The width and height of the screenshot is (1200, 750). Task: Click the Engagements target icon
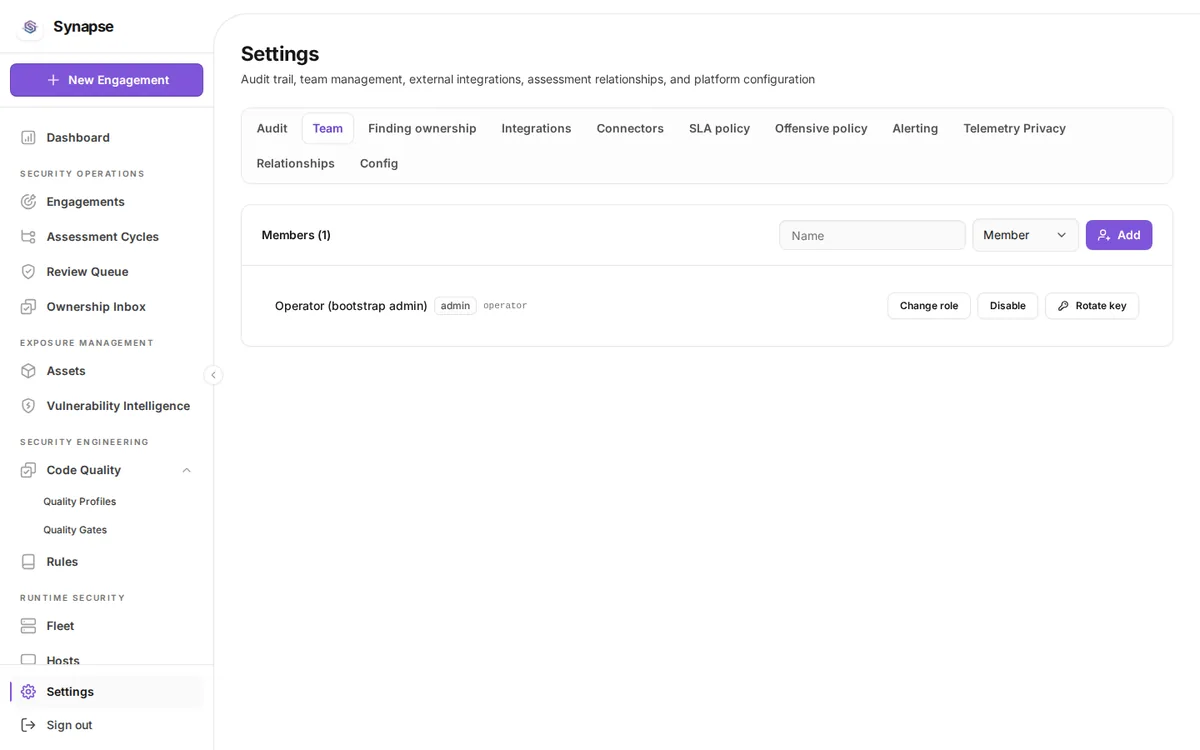pyautogui.click(x=28, y=201)
